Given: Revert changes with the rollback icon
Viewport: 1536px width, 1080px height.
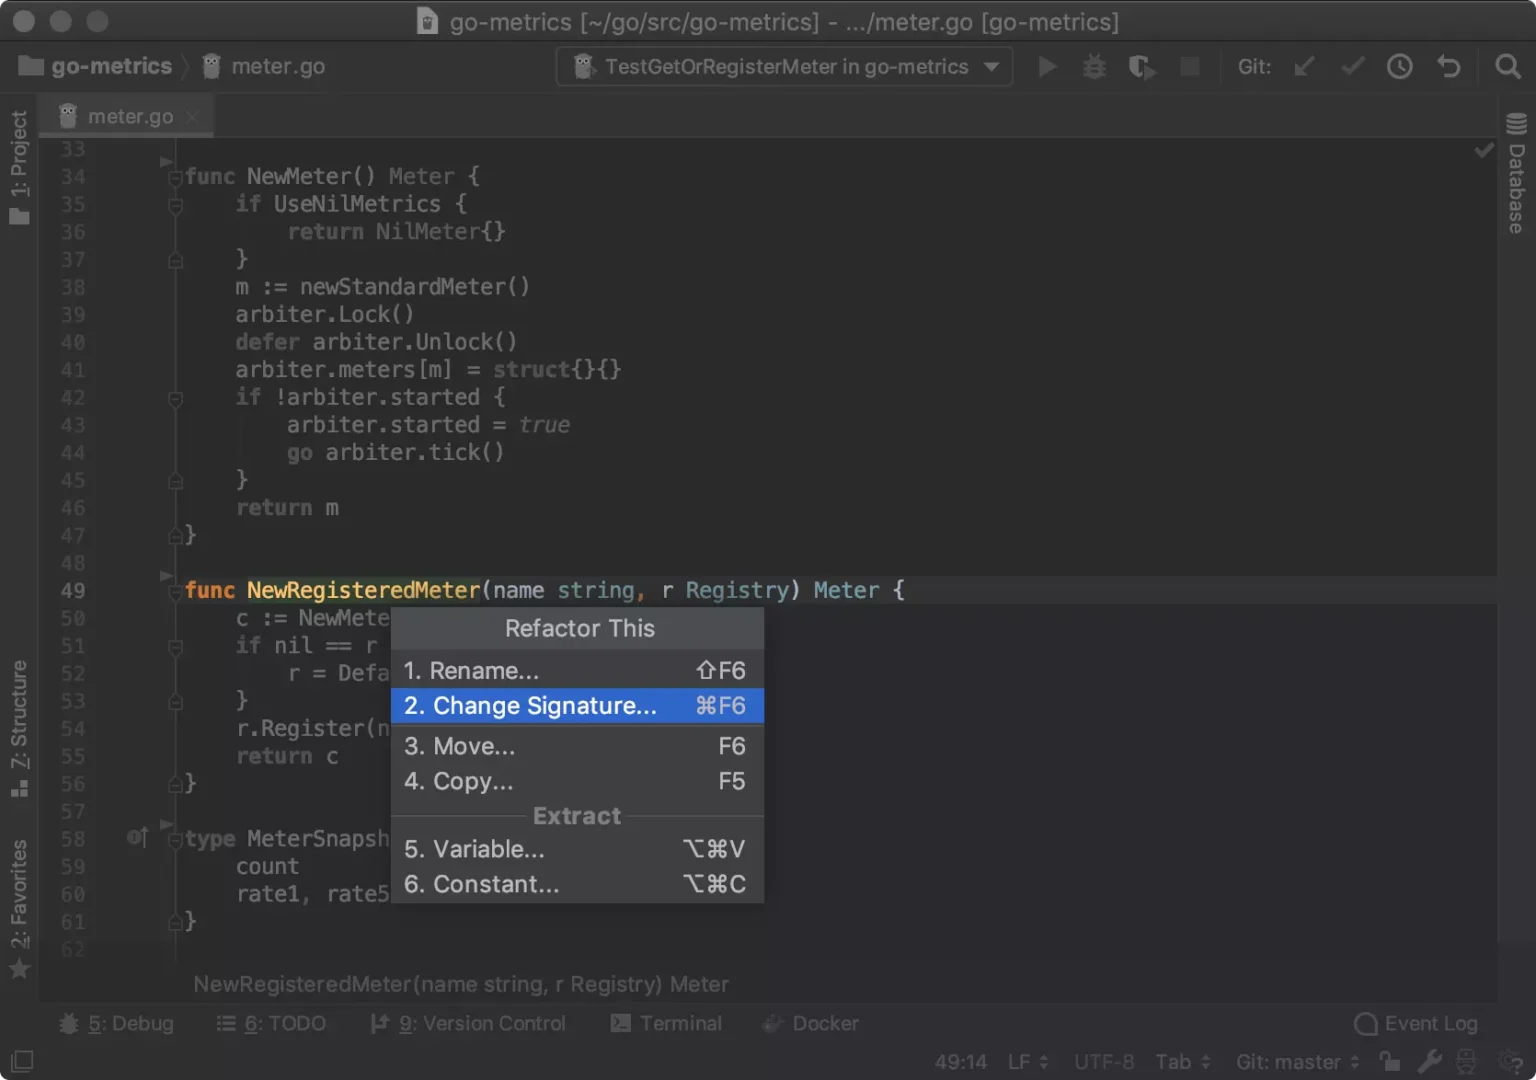Looking at the screenshot, I should tap(1449, 67).
